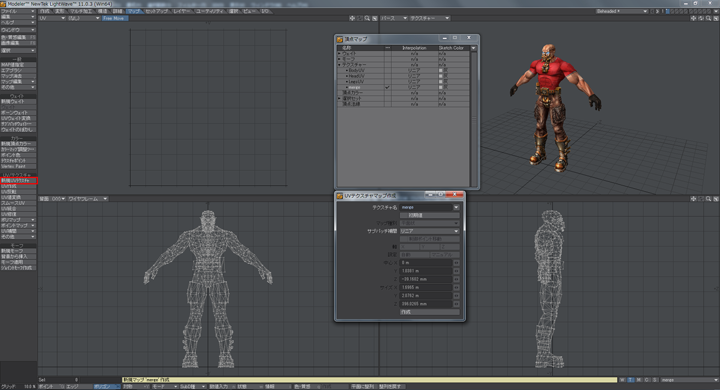
Task: Click the maximize-view icon of the bottom-right viewport
Action: [x=716, y=199]
